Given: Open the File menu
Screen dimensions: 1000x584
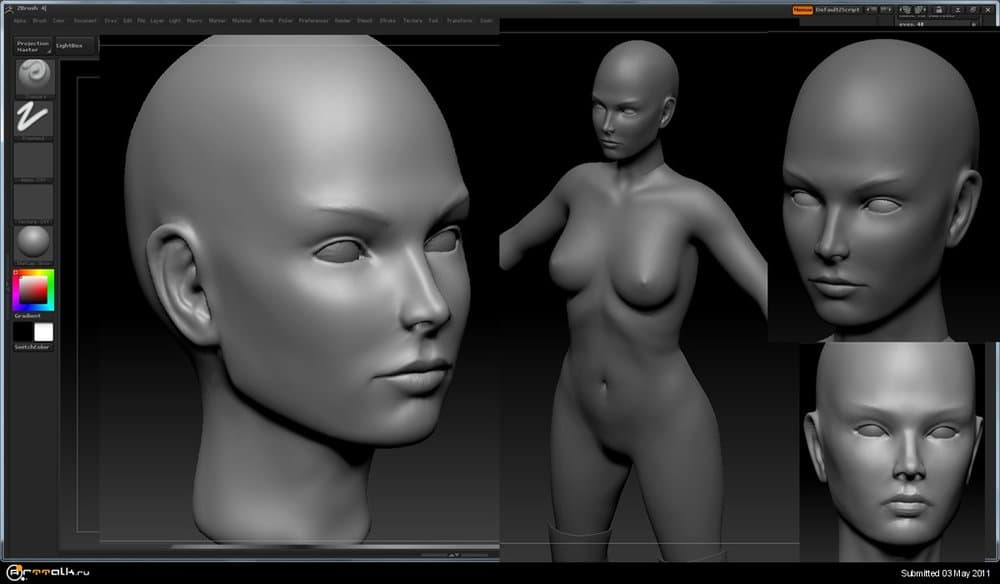Looking at the screenshot, I should tap(142, 21).
